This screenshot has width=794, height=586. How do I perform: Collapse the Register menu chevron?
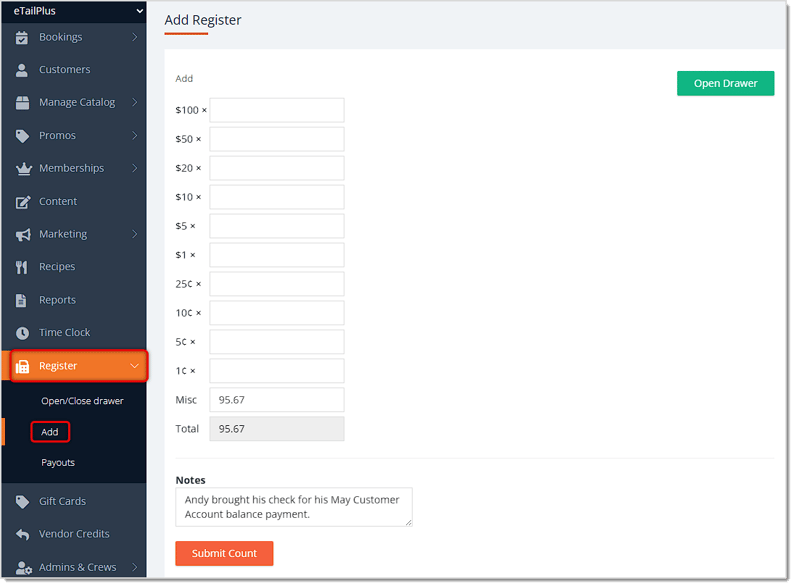coord(134,366)
